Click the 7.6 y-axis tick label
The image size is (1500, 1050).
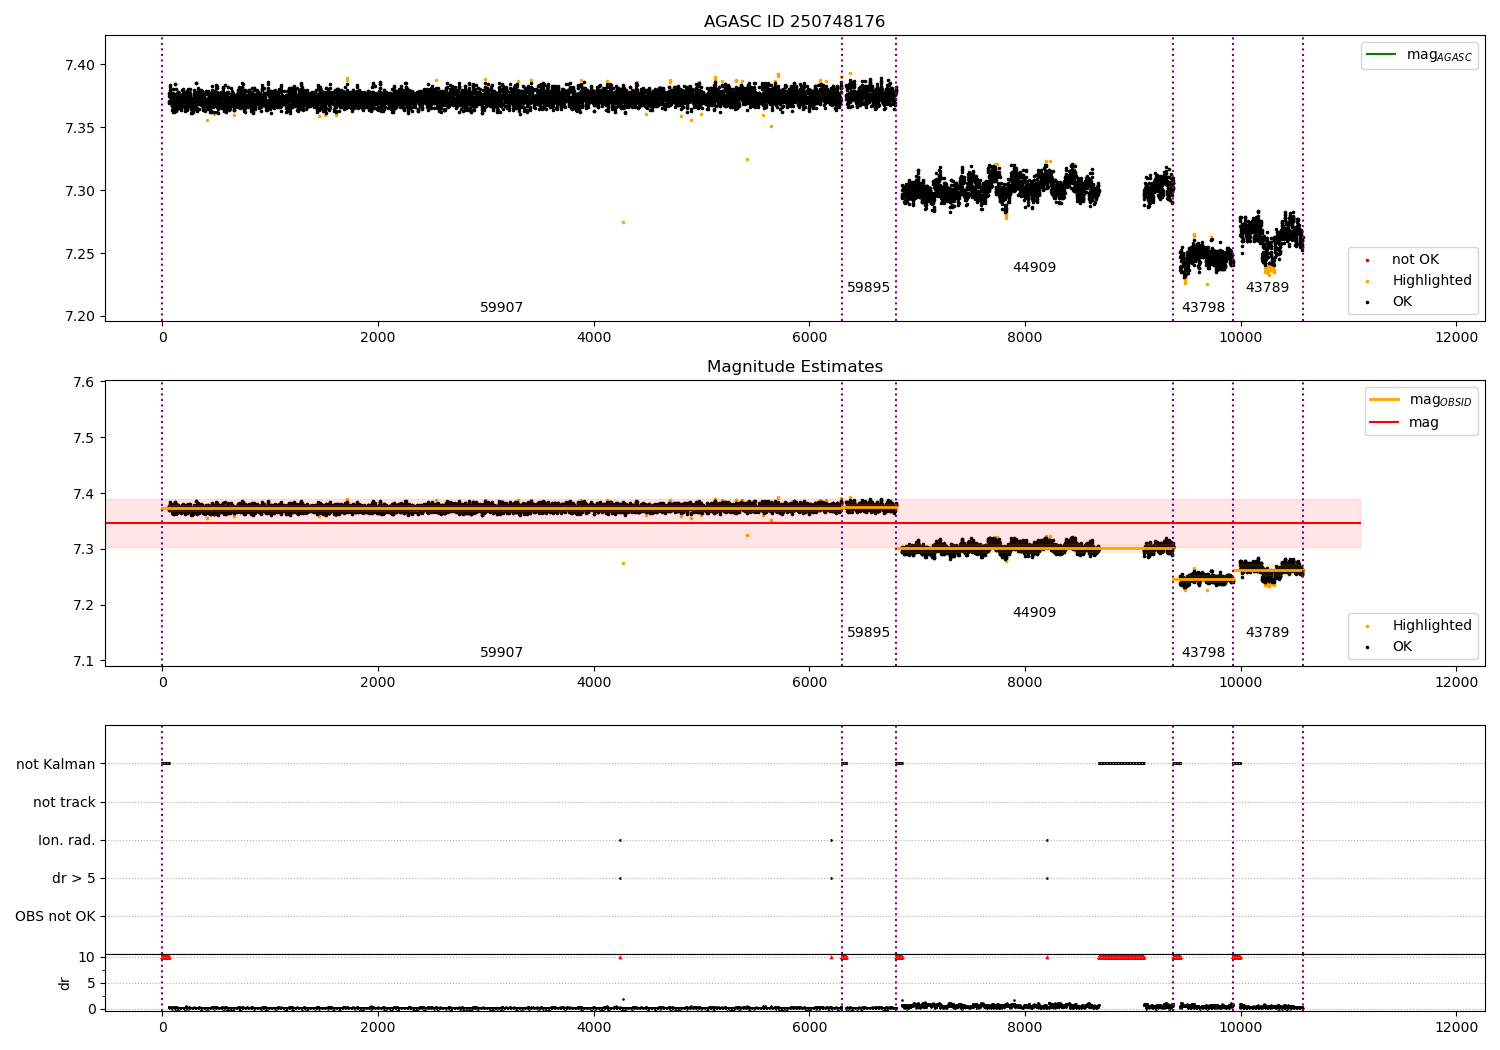pyautogui.click(x=84, y=383)
